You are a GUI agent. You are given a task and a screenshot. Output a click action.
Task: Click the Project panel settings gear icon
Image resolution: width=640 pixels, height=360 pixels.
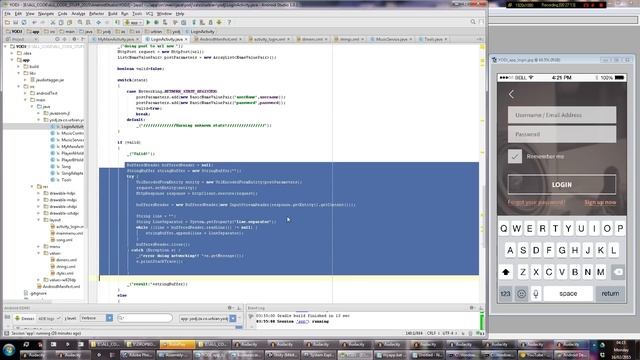point(74,39)
